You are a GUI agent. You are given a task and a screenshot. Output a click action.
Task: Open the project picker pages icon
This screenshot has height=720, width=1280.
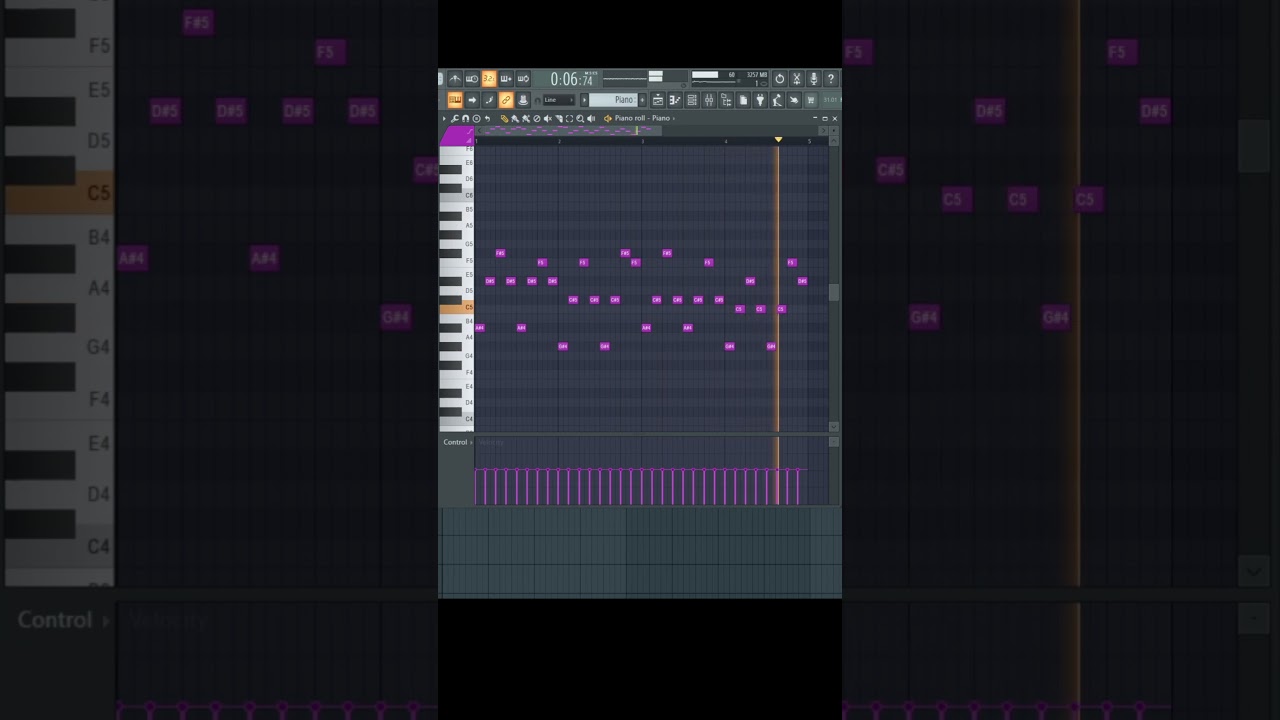tap(743, 100)
